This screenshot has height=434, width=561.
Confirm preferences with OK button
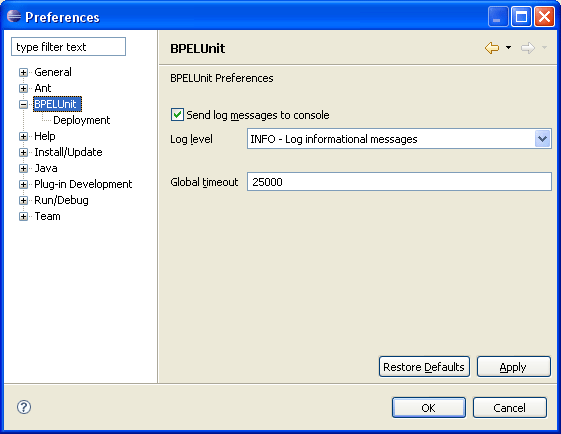429,408
